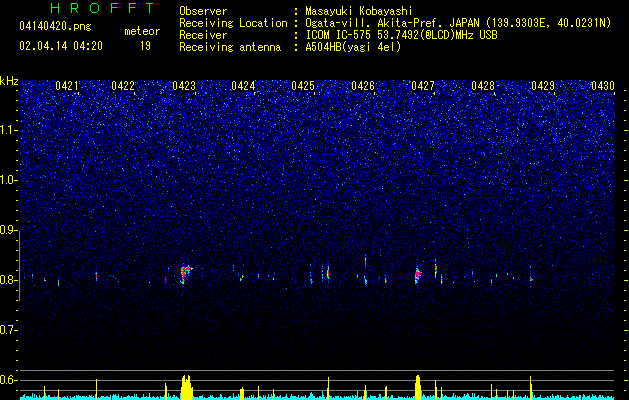
Task: Click the 'Receiving Location' label
Action: click(233, 23)
